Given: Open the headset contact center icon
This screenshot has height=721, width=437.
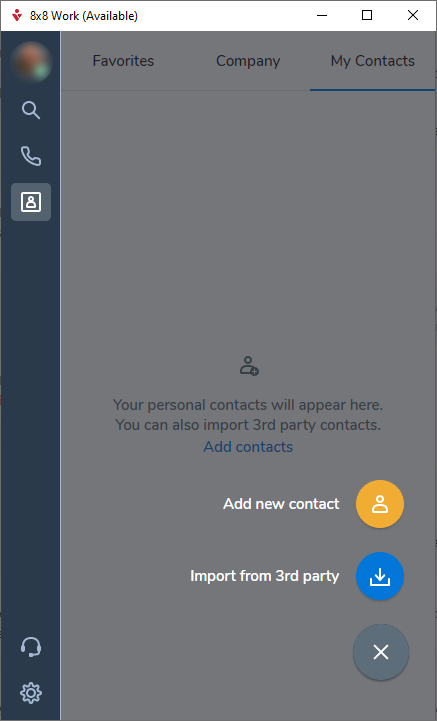Looking at the screenshot, I should (x=31, y=647).
